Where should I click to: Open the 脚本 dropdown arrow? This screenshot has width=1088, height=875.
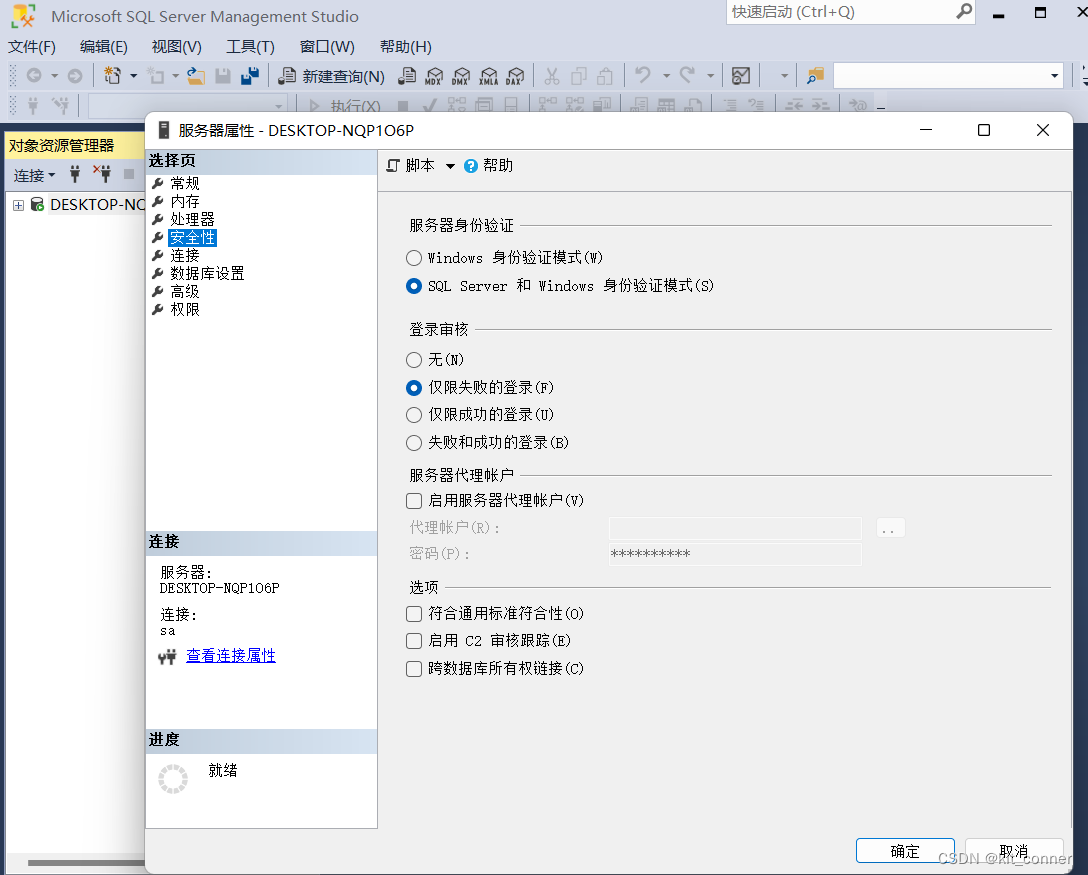point(450,166)
